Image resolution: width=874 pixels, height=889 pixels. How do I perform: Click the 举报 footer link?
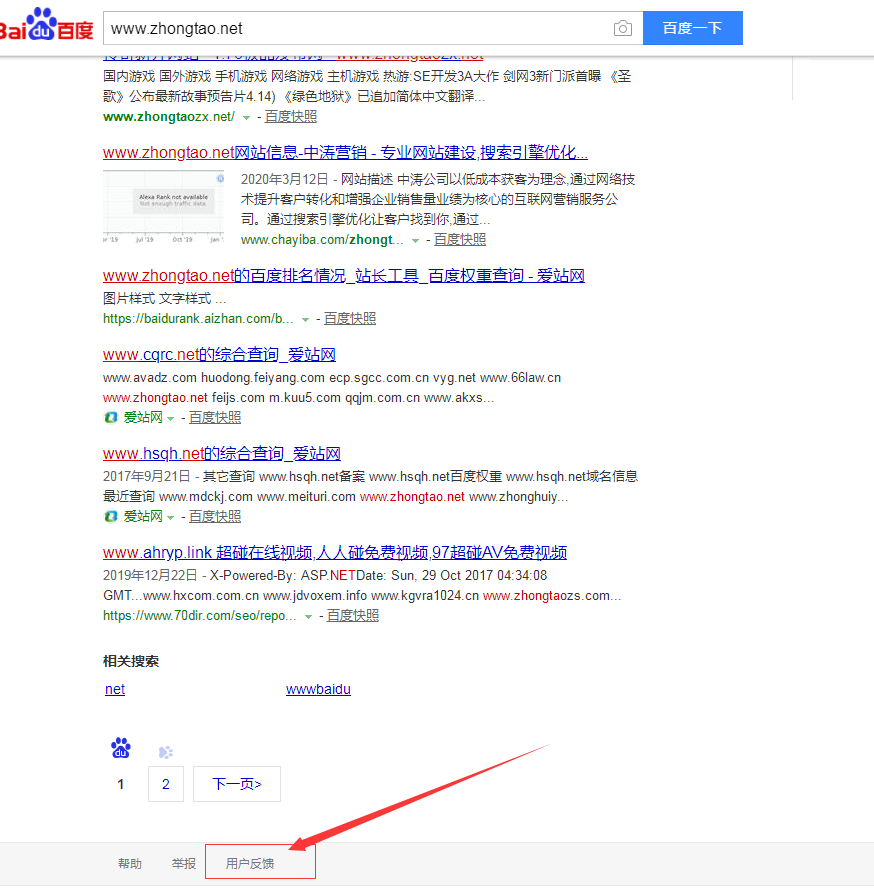click(184, 864)
